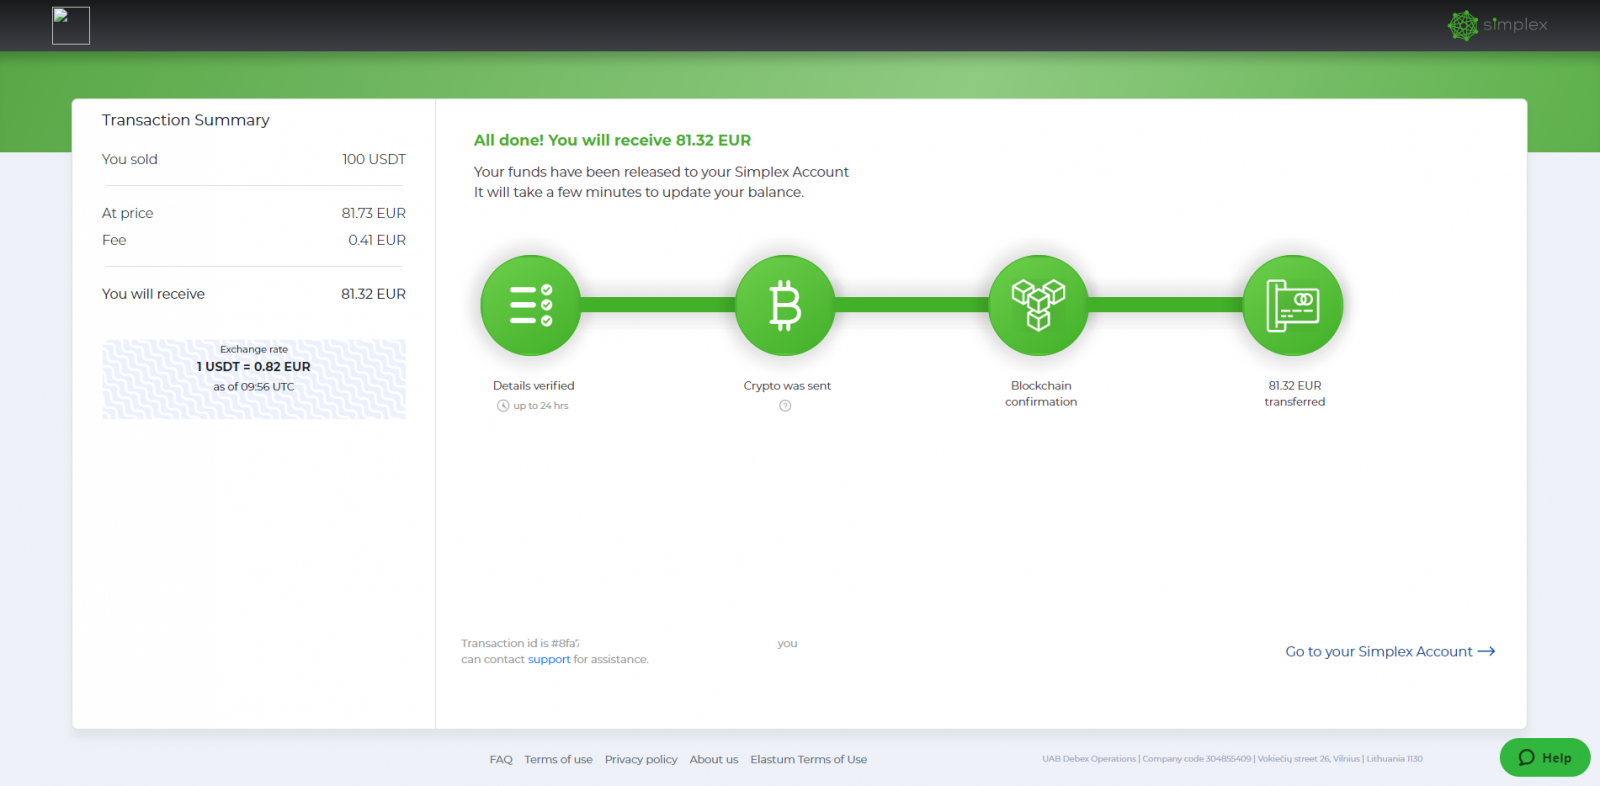The width and height of the screenshot is (1600, 786).
Task: Open Elastum Terms of Use link
Action: click(x=808, y=760)
